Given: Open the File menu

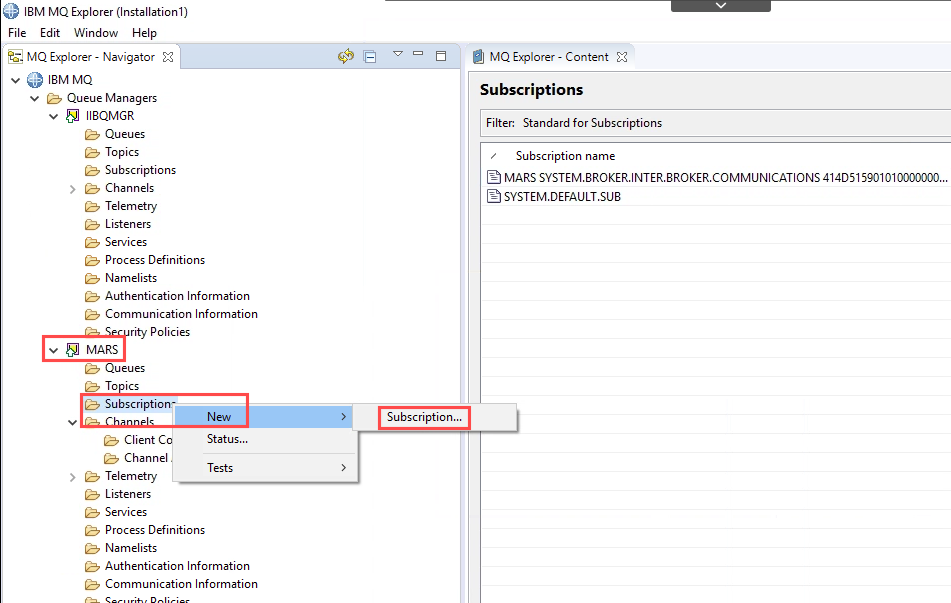Looking at the screenshot, I should coord(17,33).
